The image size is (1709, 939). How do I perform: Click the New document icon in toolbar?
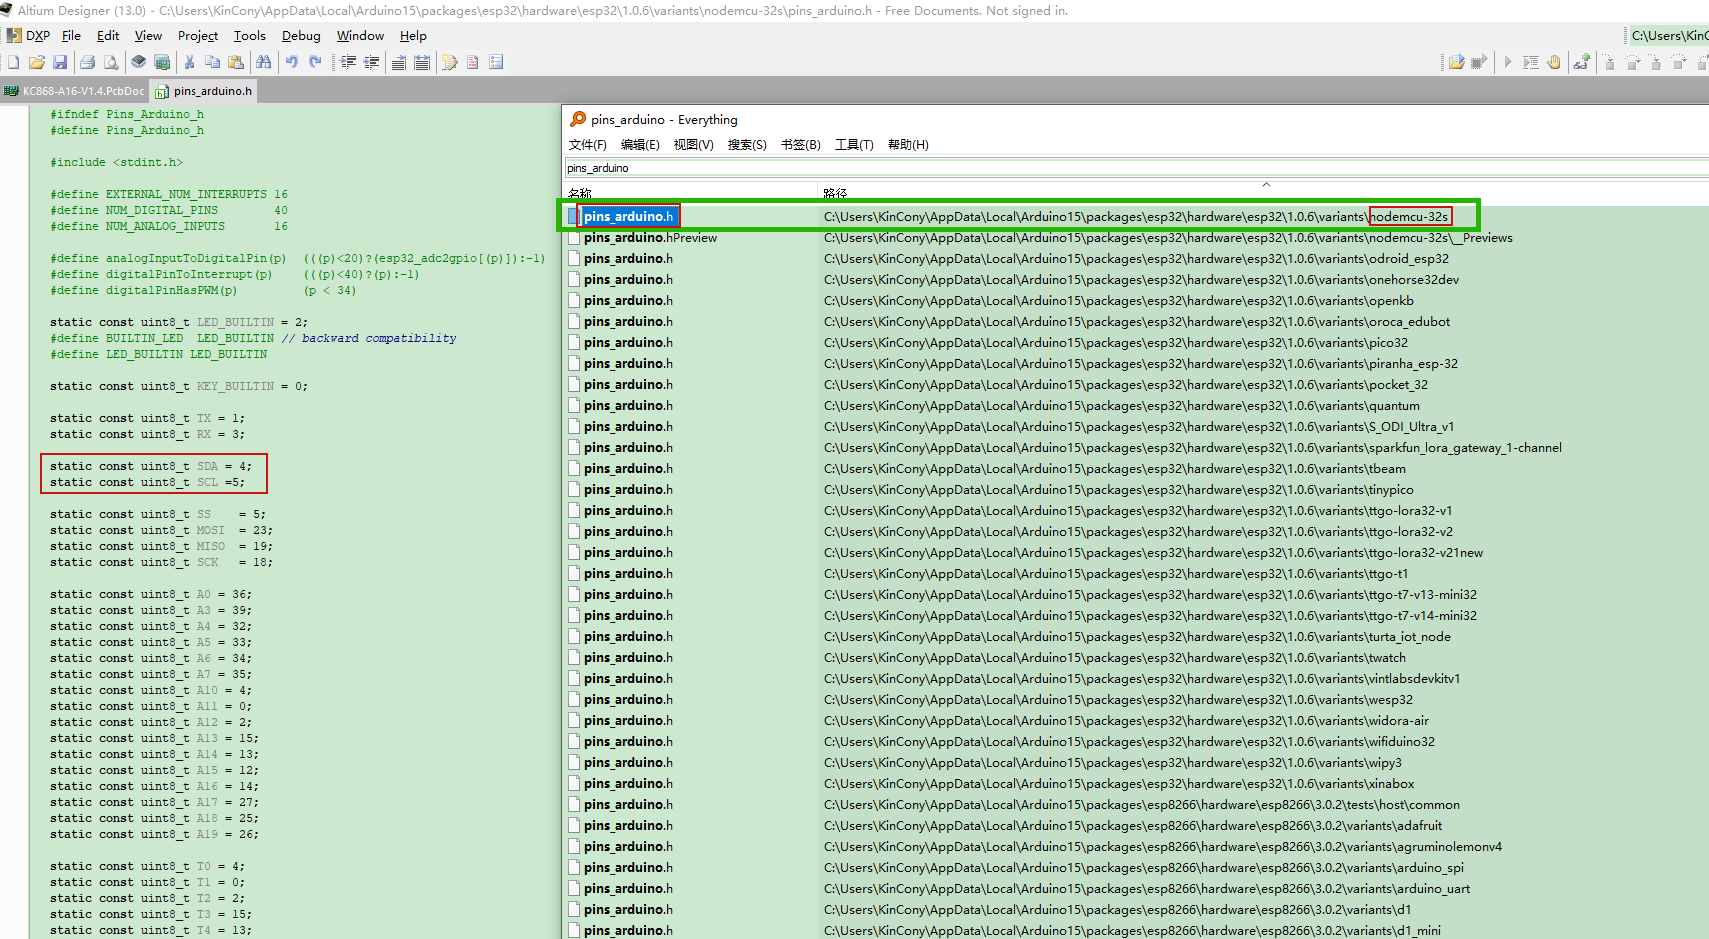coord(14,62)
